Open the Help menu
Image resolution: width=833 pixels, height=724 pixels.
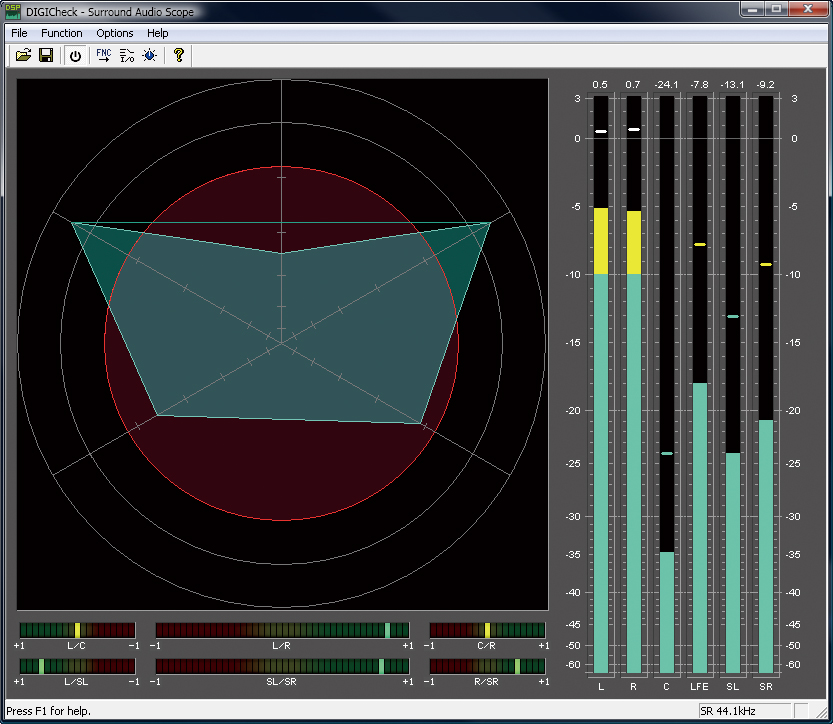(x=158, y=33)
